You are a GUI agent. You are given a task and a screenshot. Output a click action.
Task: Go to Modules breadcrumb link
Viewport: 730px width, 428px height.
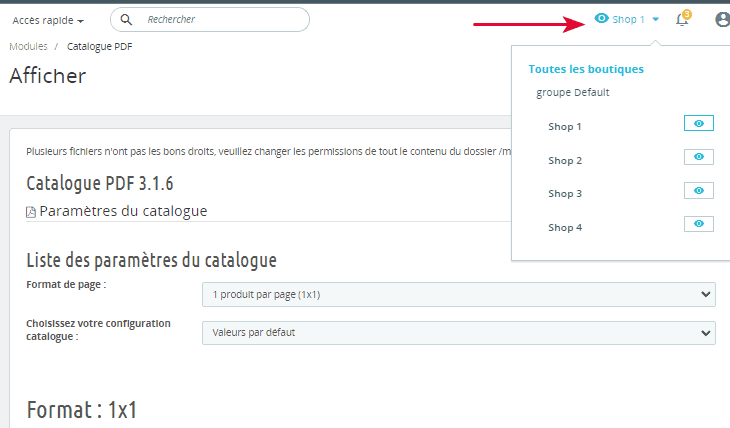(28, 46)
